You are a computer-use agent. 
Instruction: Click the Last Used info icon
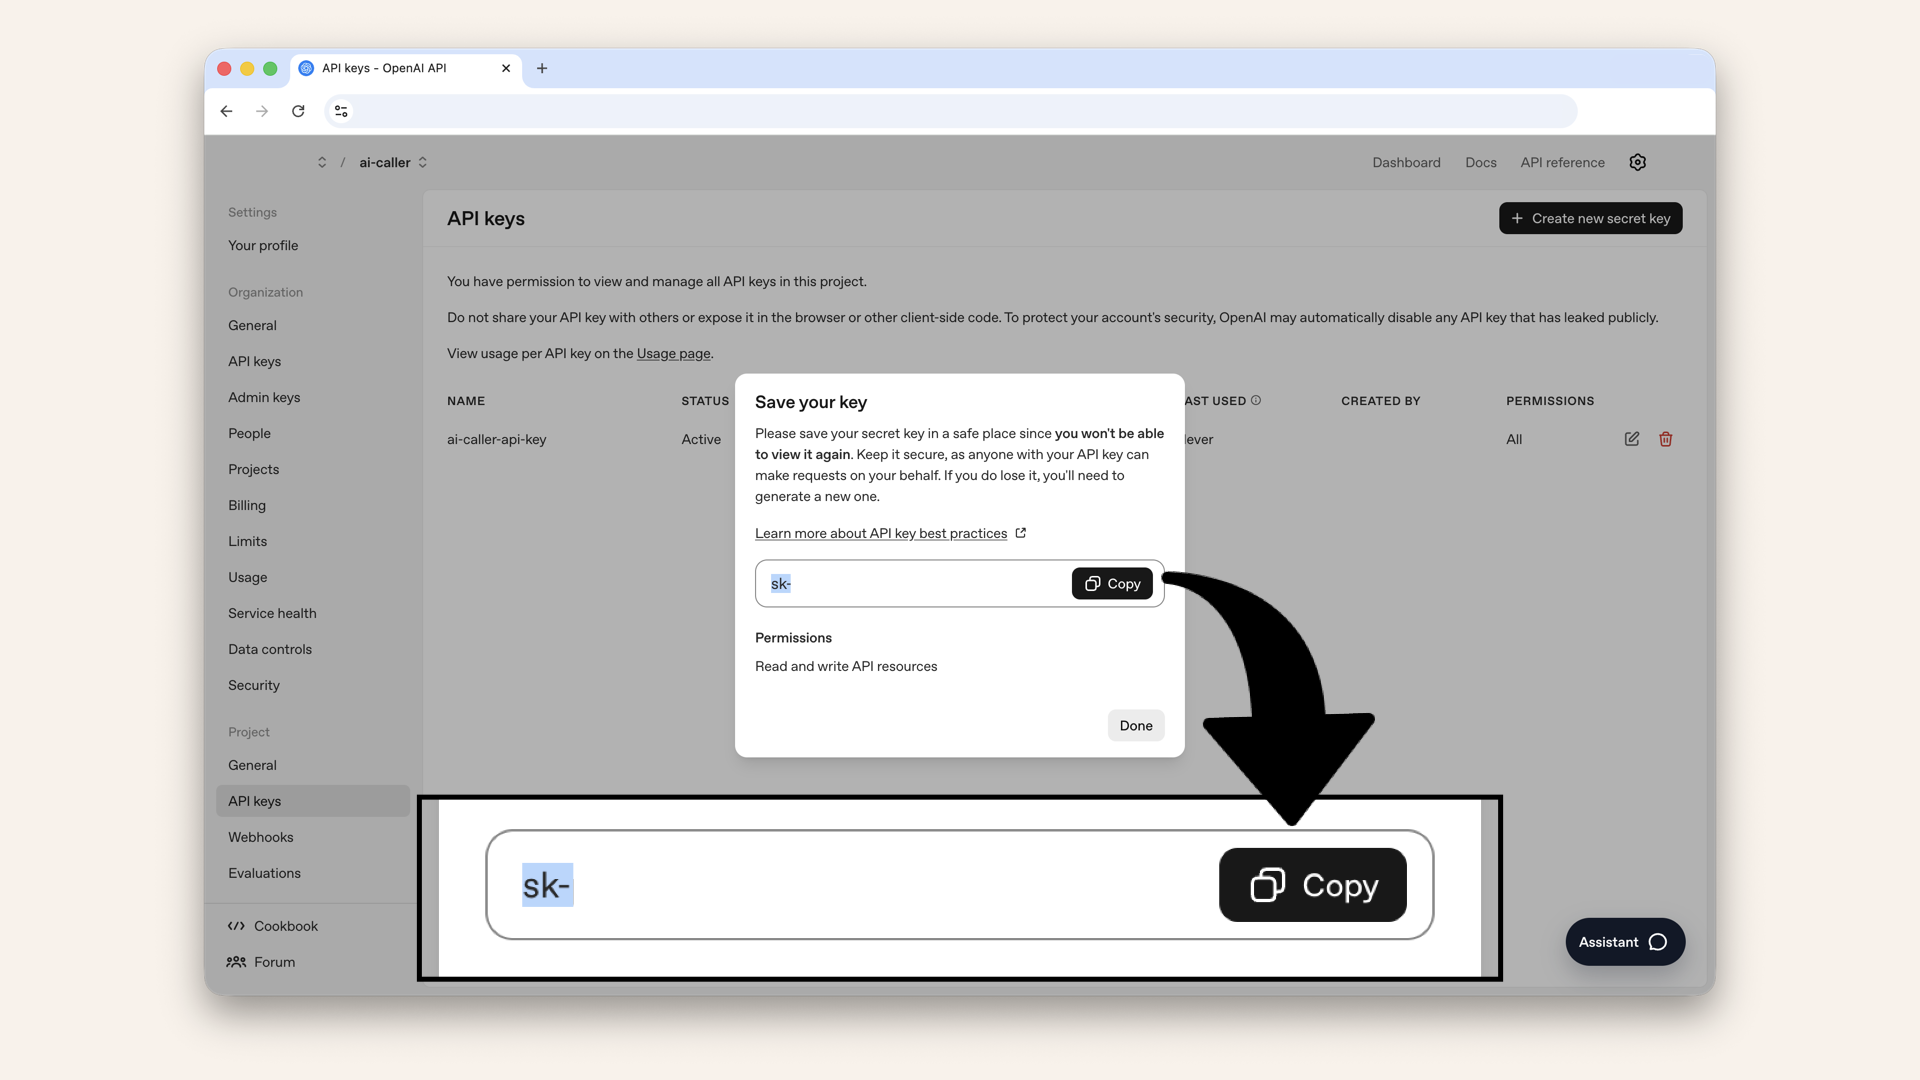1256,400
